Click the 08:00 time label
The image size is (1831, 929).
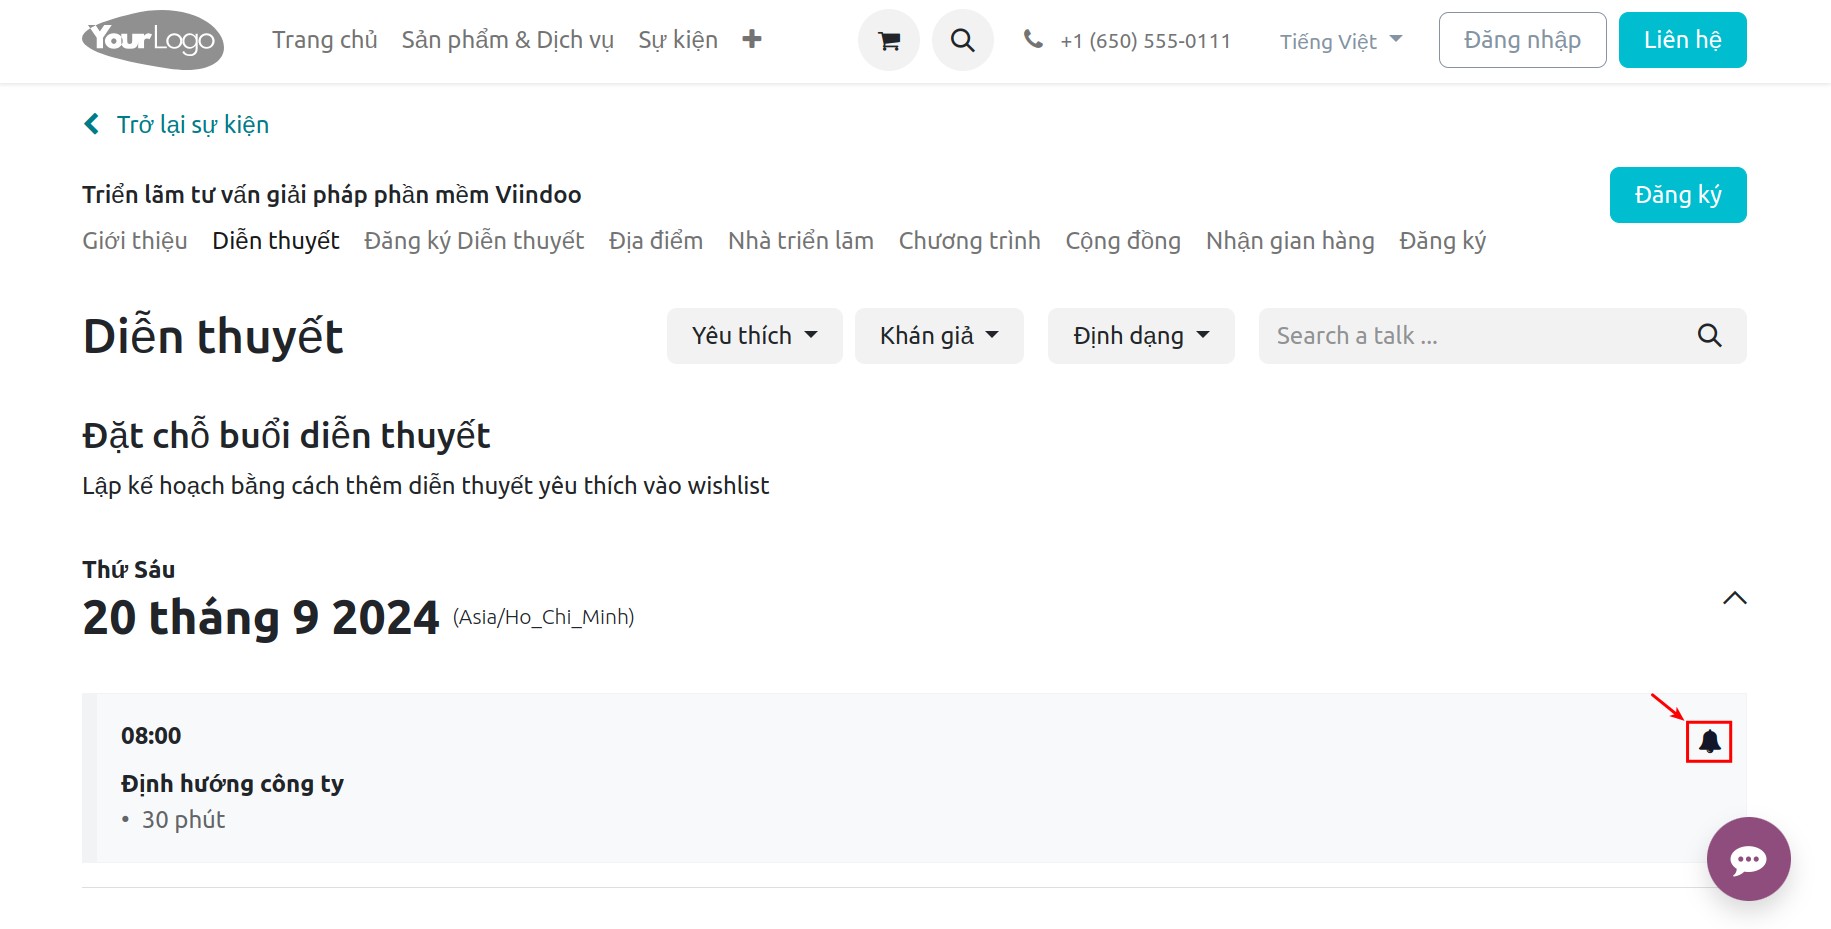click(151, 736)
